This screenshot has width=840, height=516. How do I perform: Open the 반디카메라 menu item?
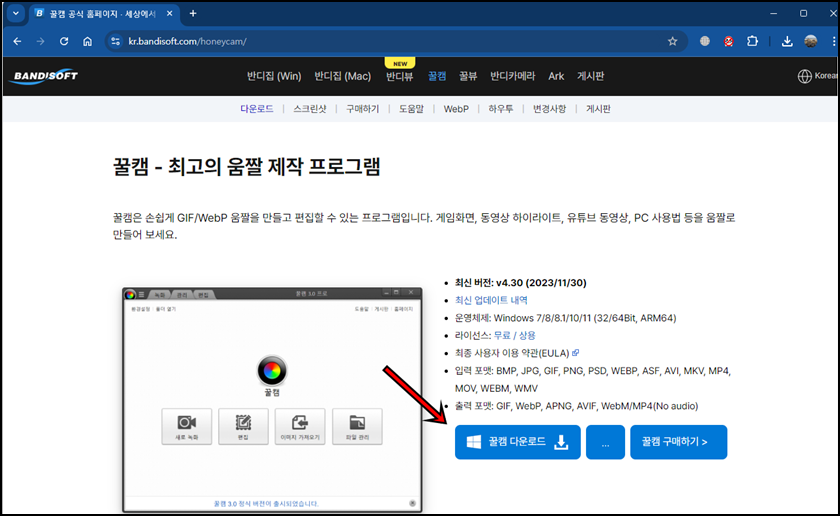point(512,76)
